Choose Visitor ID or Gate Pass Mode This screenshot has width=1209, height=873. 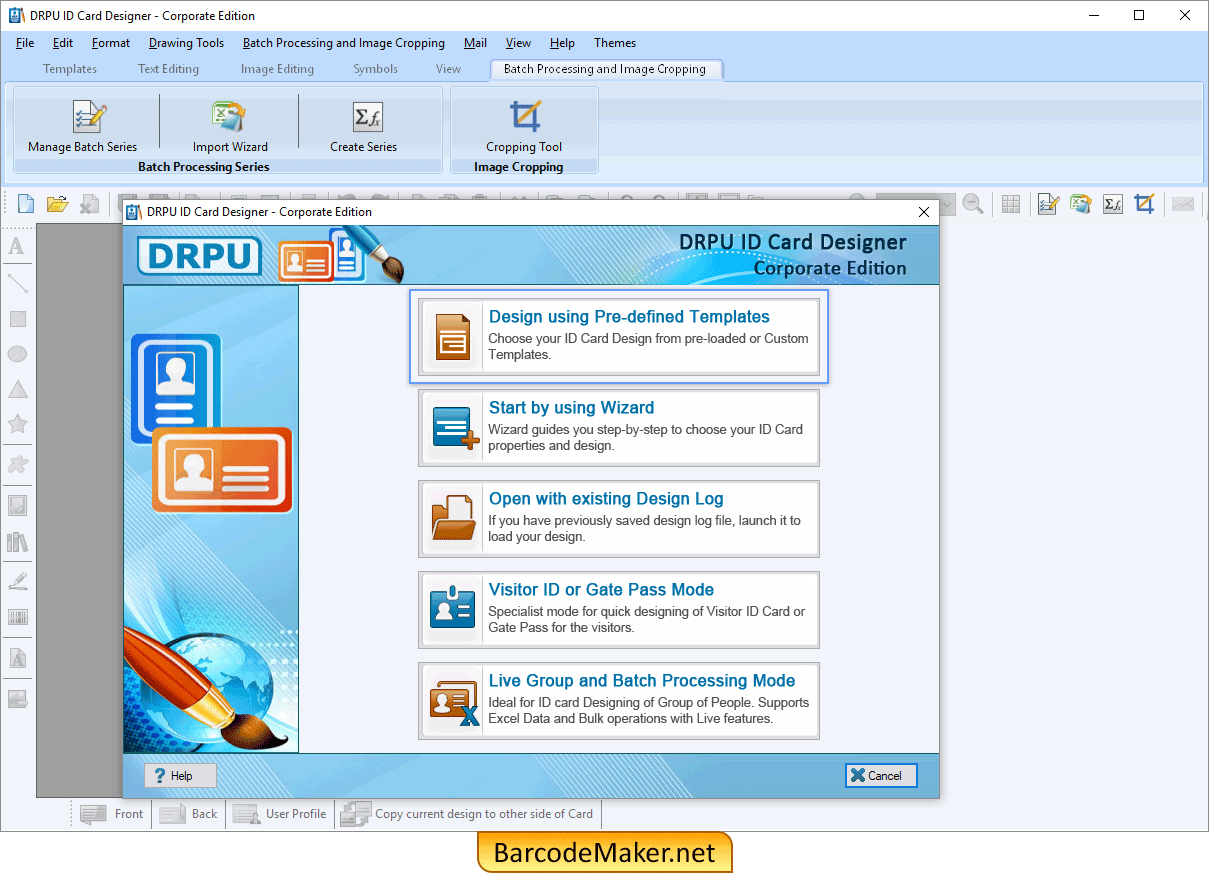(619, 610)
